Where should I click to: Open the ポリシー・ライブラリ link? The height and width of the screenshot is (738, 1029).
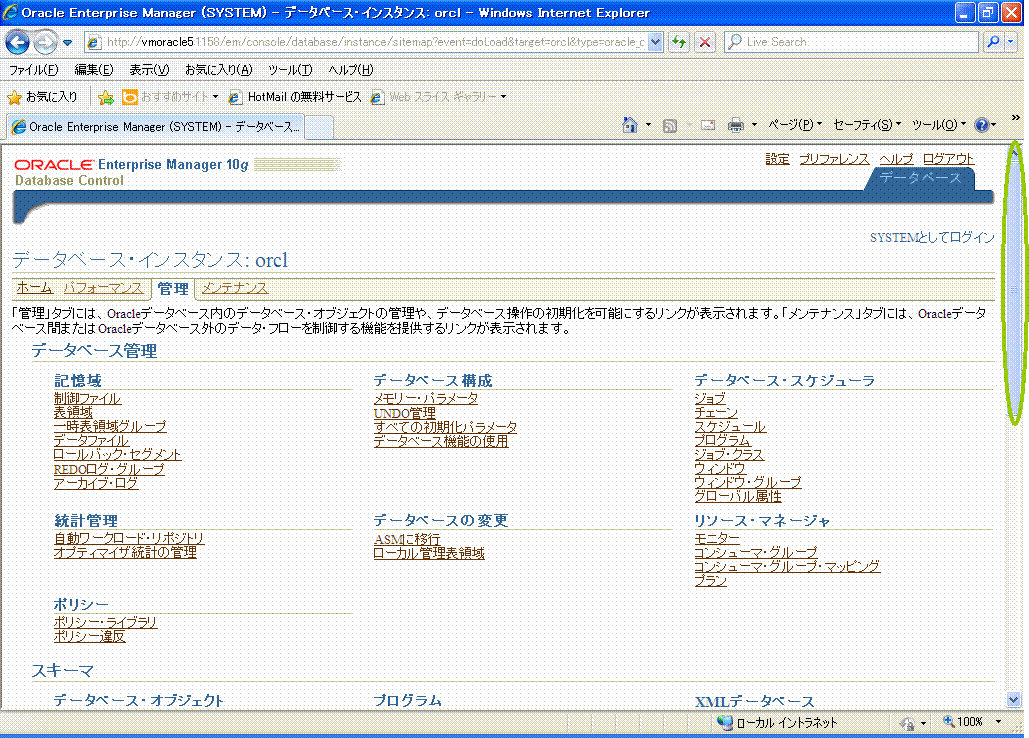click(105, 622)
